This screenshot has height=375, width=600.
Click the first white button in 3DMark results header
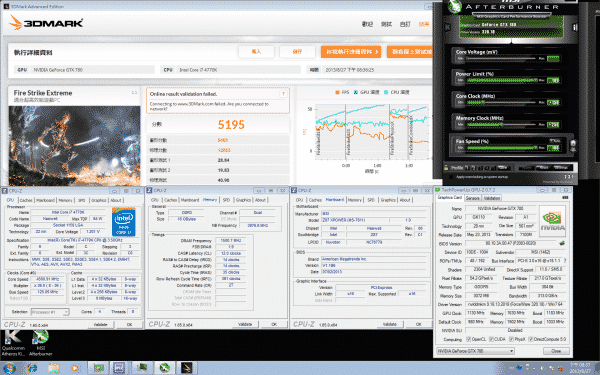click(256, 52)
